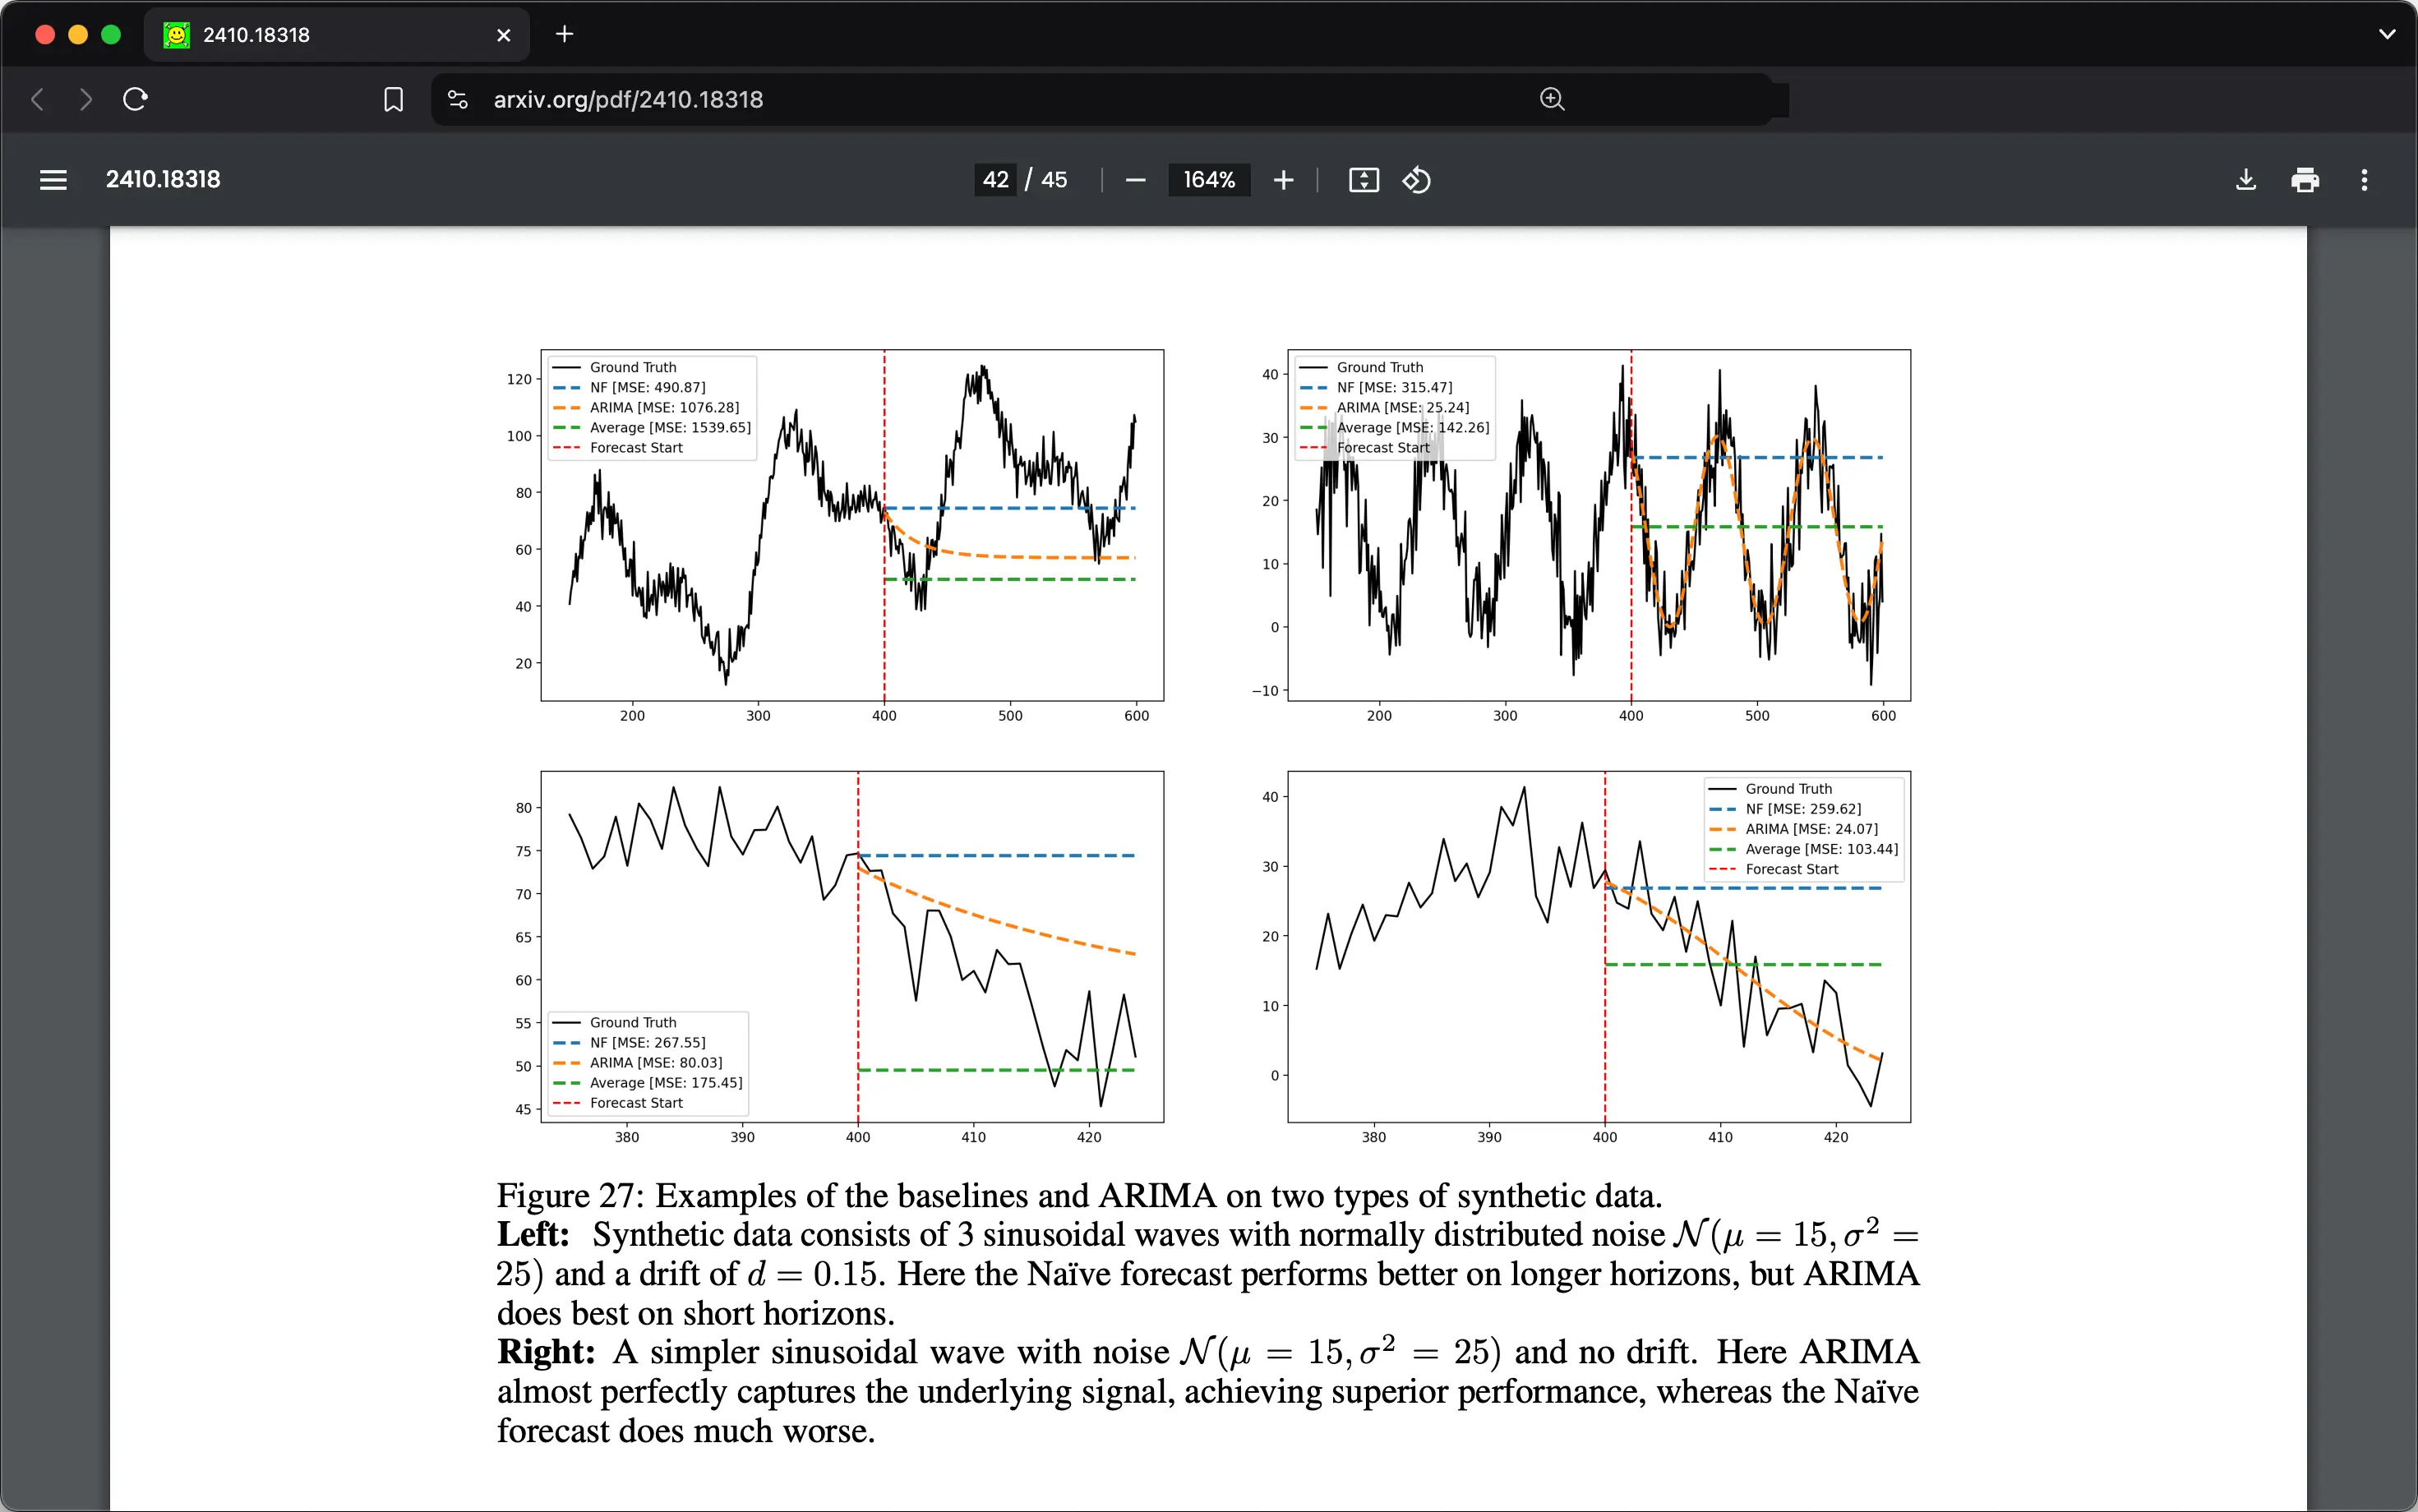2418x1512 pixels.
Task: Download the PDF file
Action: click(2246, 180)
